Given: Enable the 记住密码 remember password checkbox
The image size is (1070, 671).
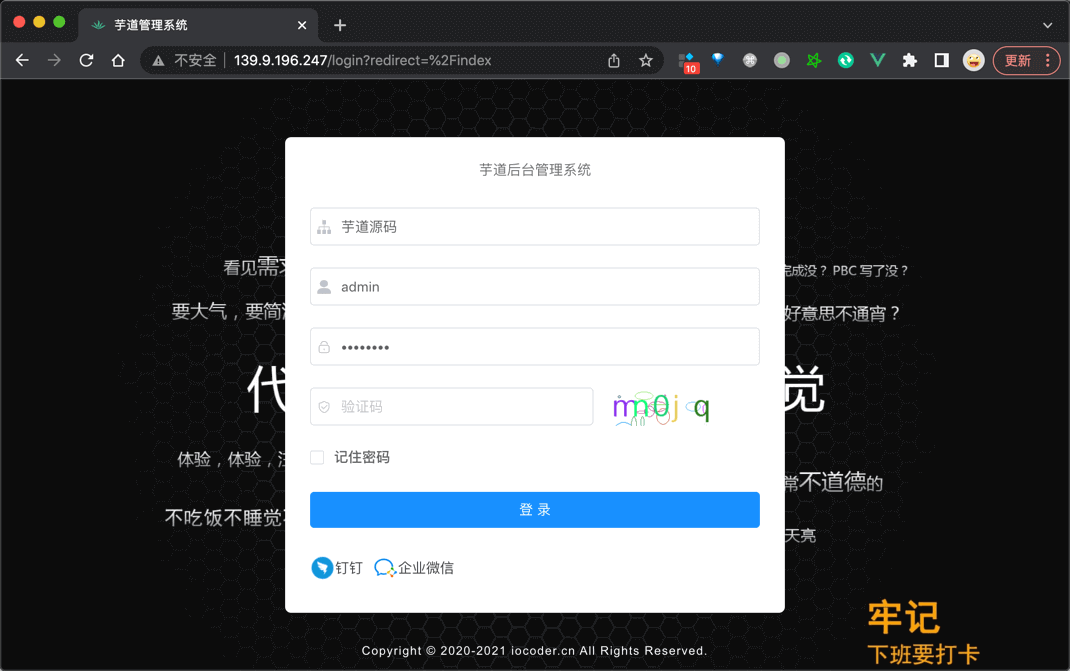Looking at the screenshot, I should point(317,457).
